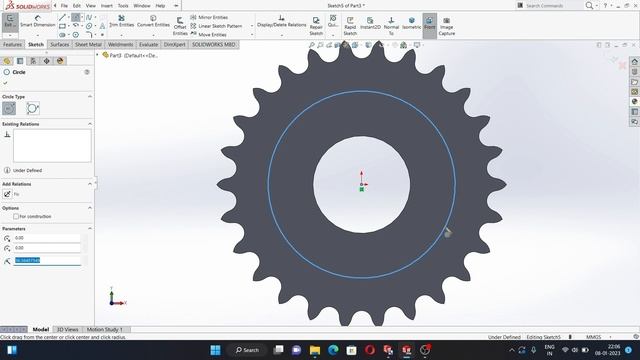Viewport: 640px width, 360px height.
Task: Open the File menu
Action: pyautogui.click(x=64, y=6)
